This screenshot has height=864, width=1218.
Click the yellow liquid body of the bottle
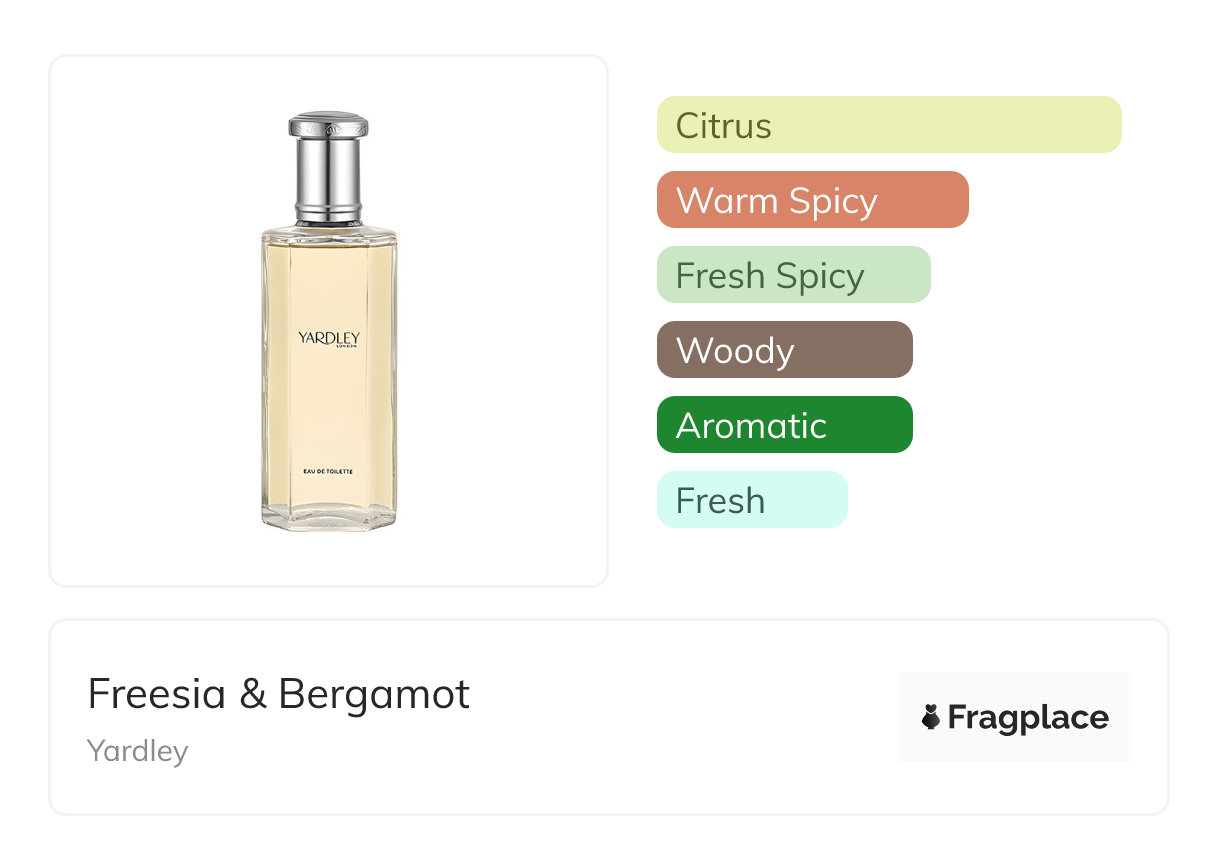pos(328,400)
